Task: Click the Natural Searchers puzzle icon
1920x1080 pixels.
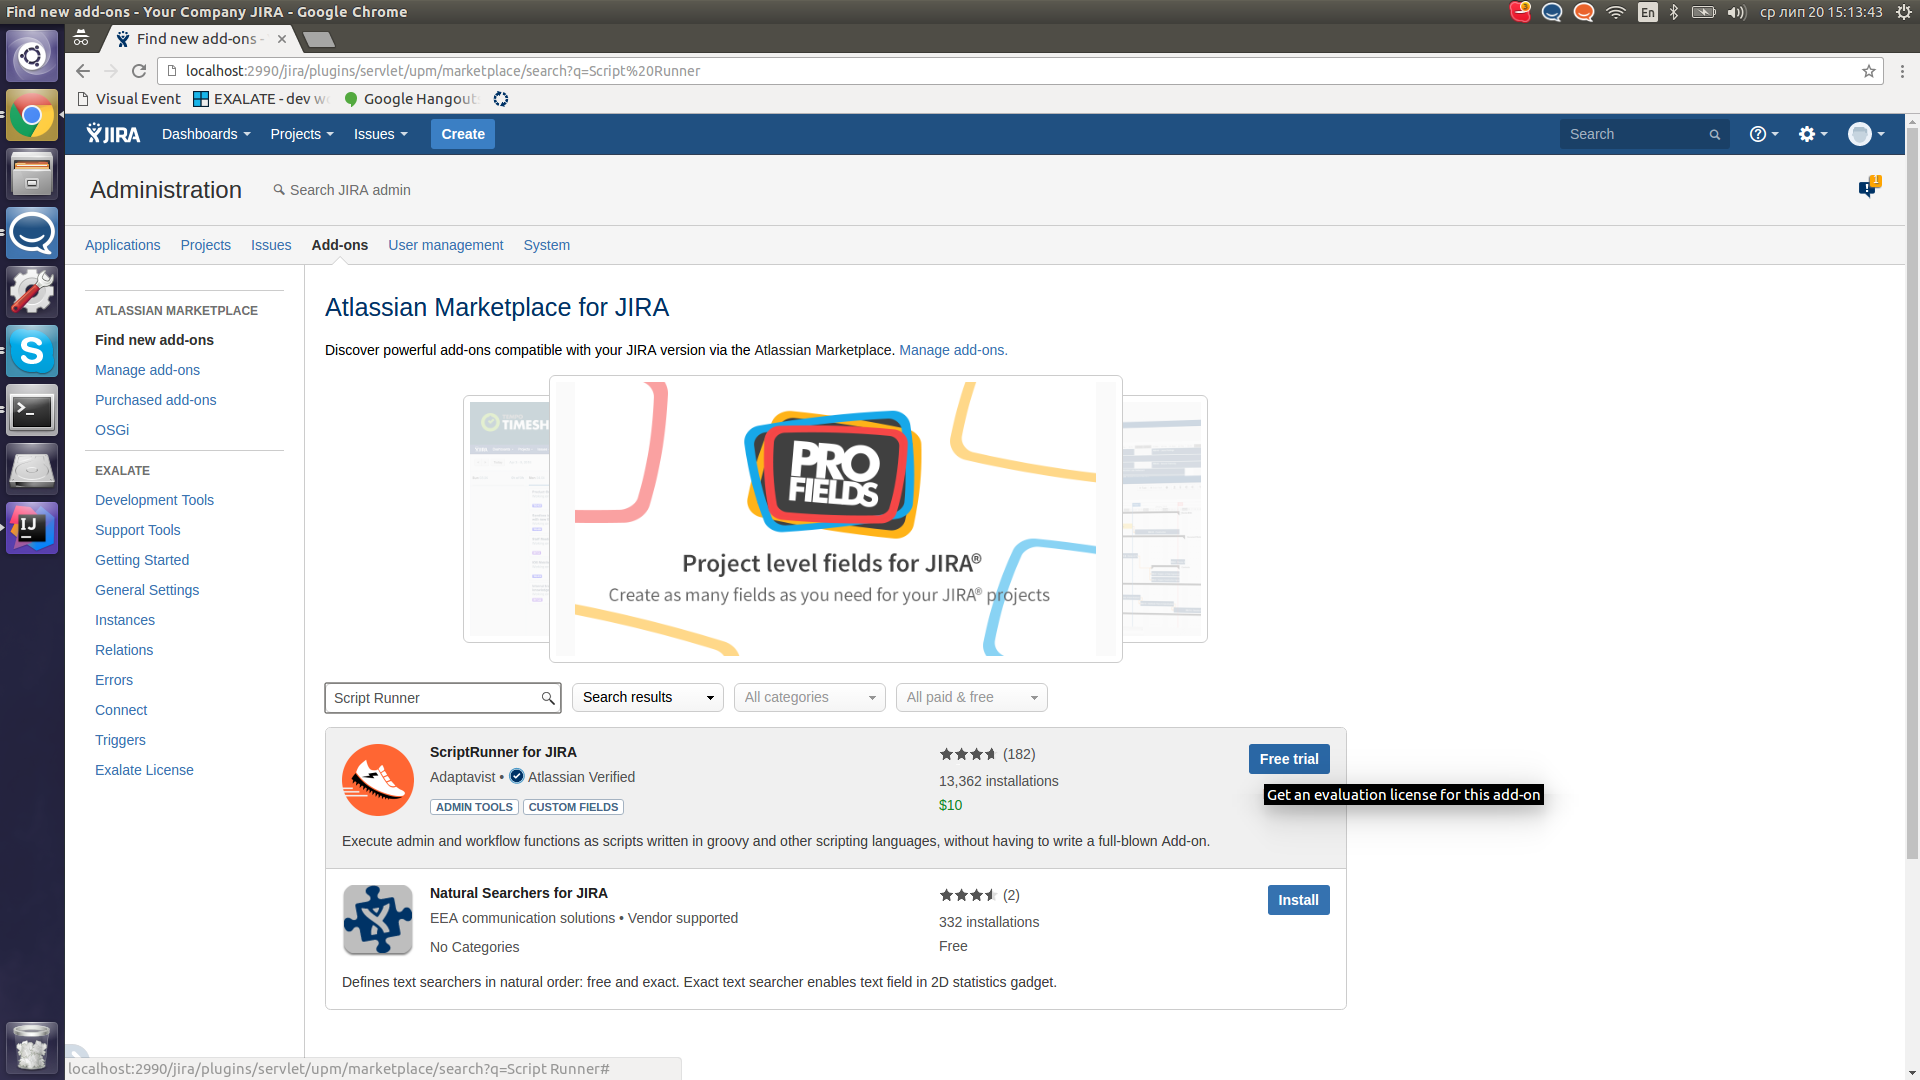Action: point(378,920)
